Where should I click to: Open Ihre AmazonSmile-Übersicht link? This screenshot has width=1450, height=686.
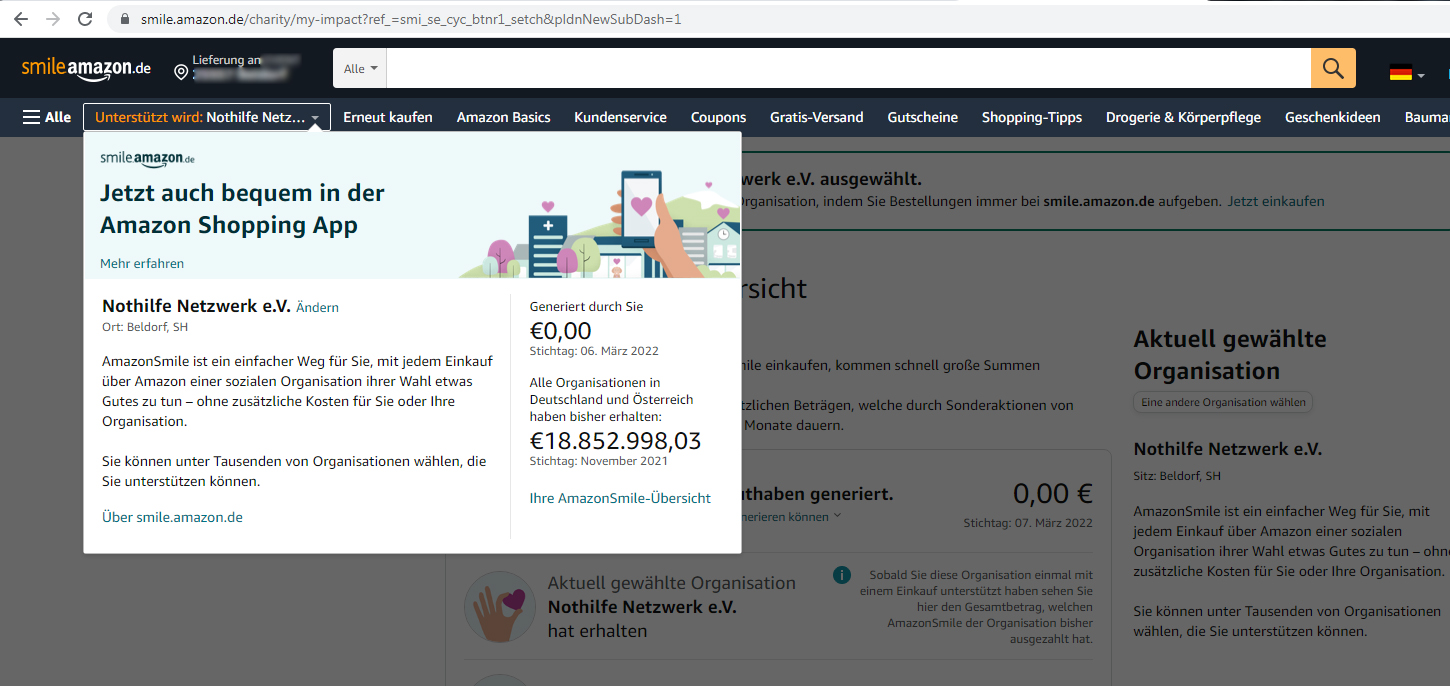coord(620,498)
